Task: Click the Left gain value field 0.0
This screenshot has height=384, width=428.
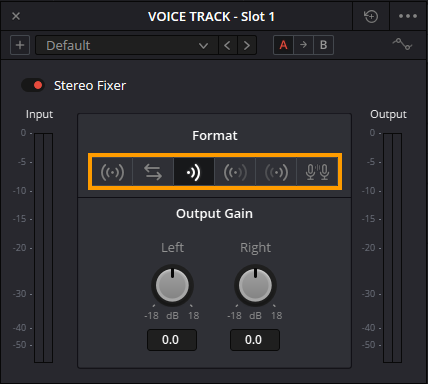Action: point(172,340)
